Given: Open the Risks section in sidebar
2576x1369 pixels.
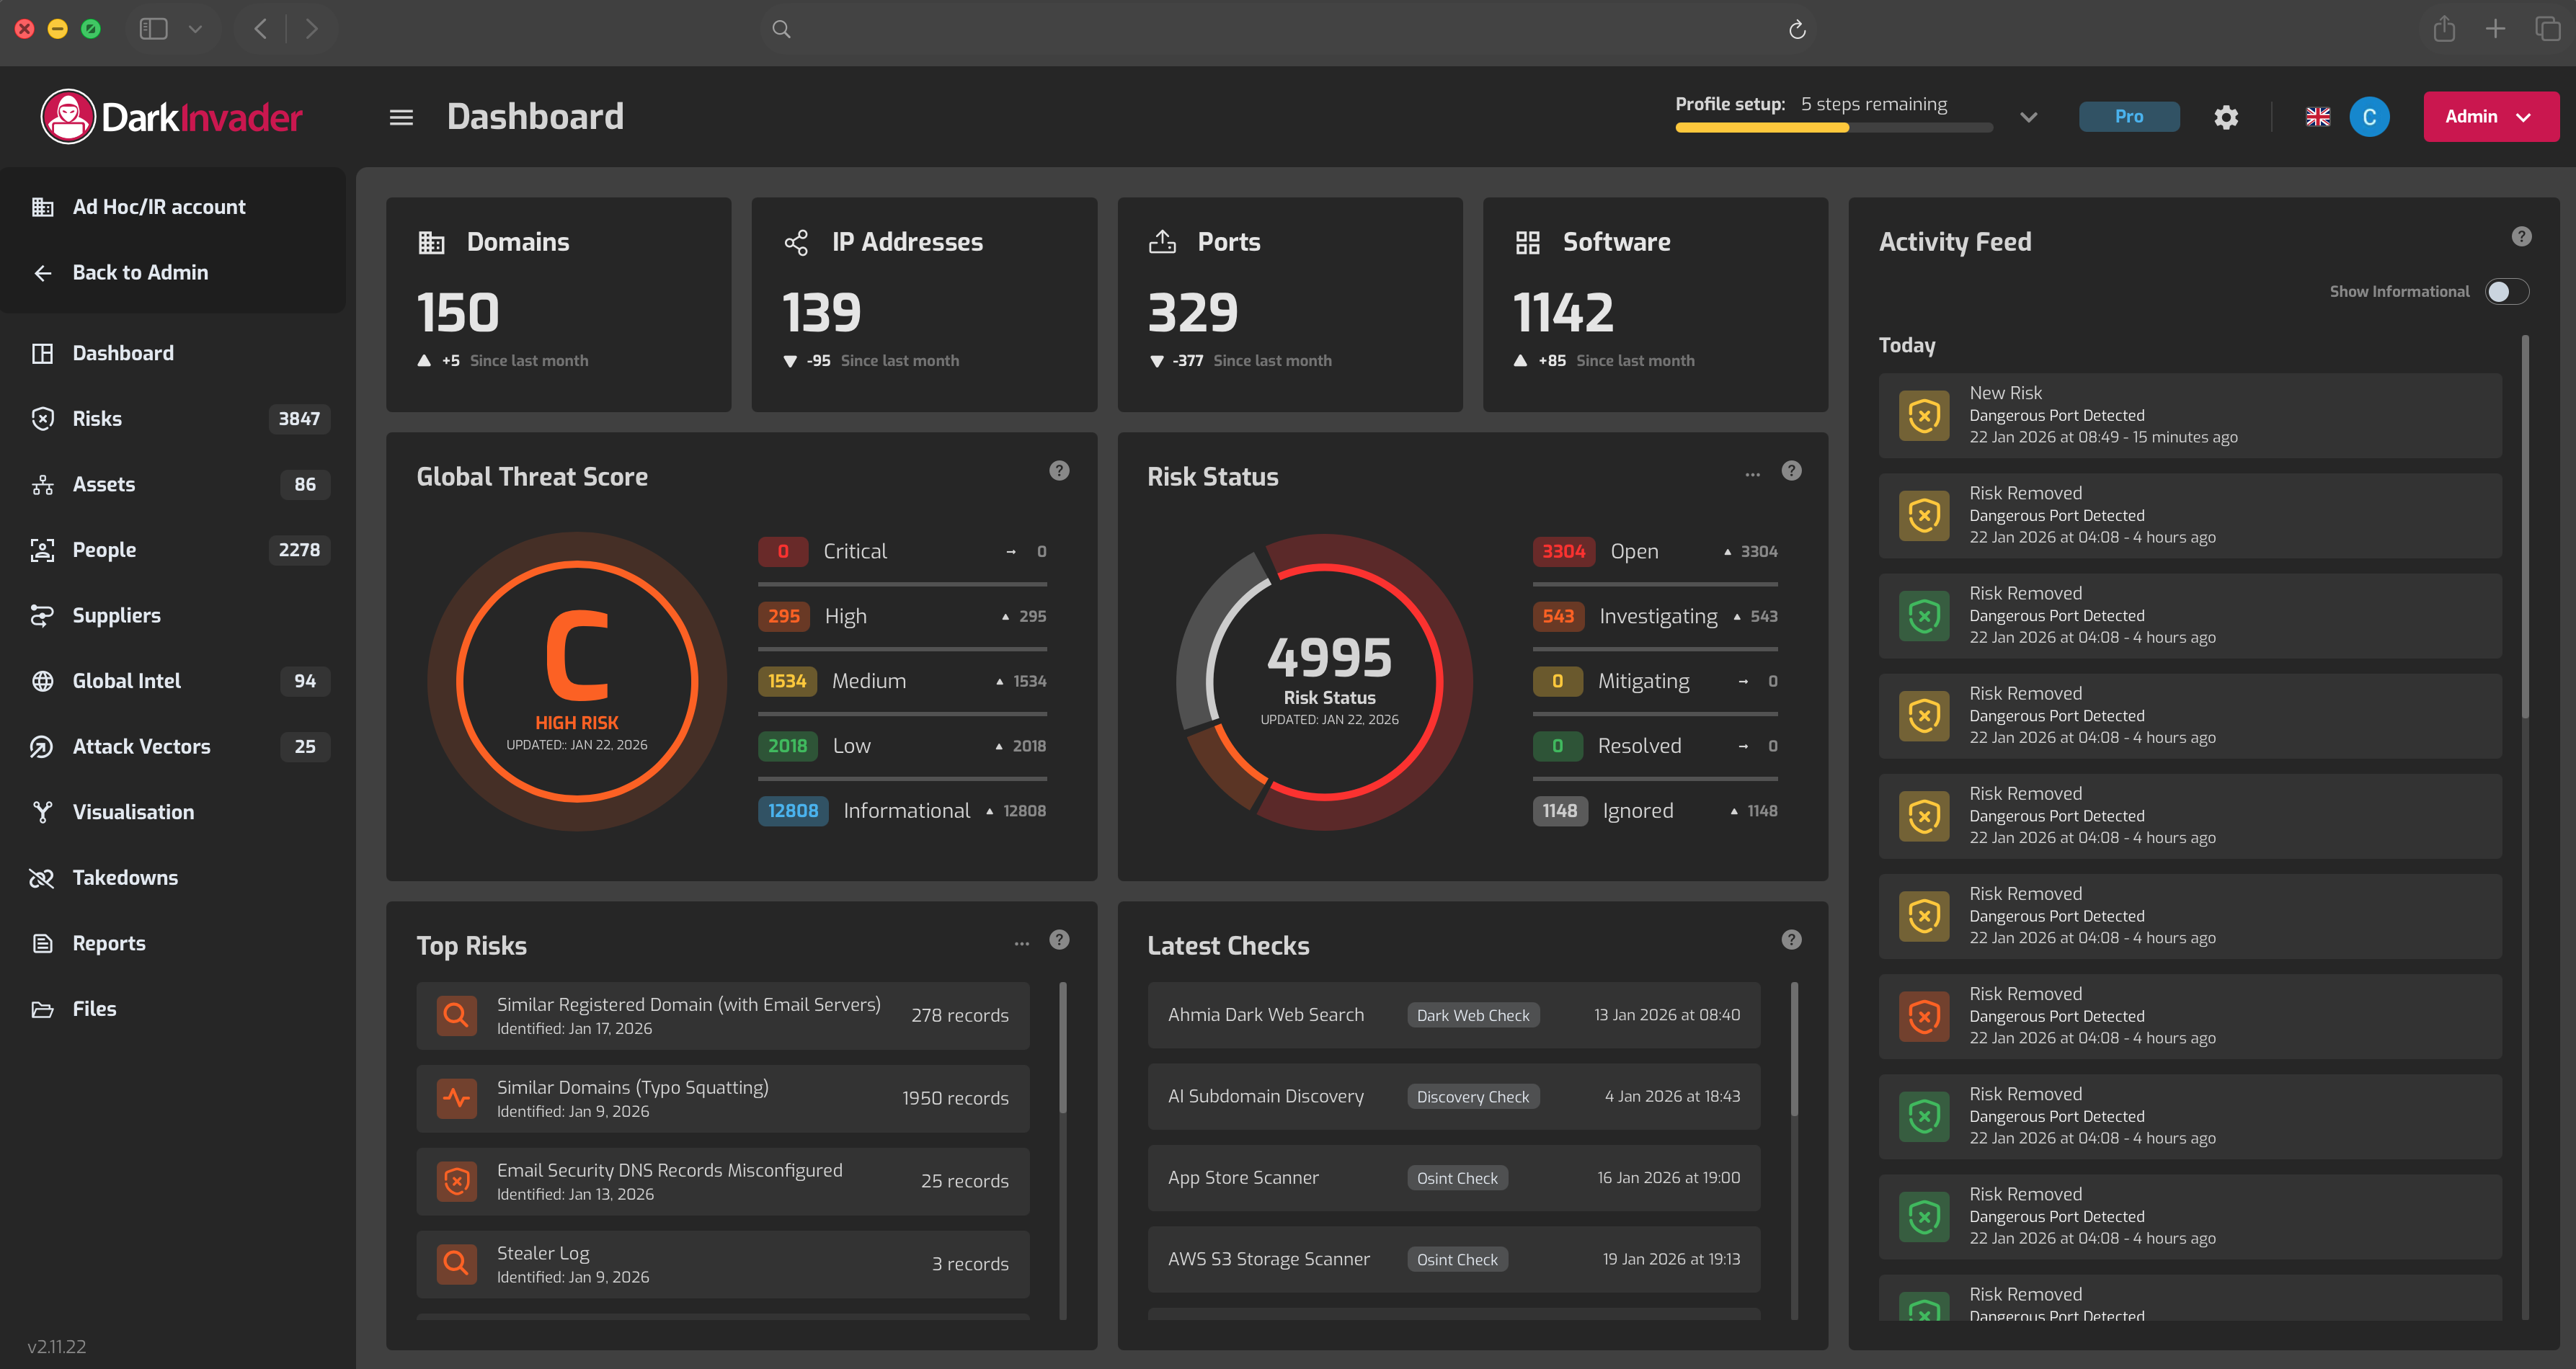Looking at the screenshot, I should coord(96,418).
